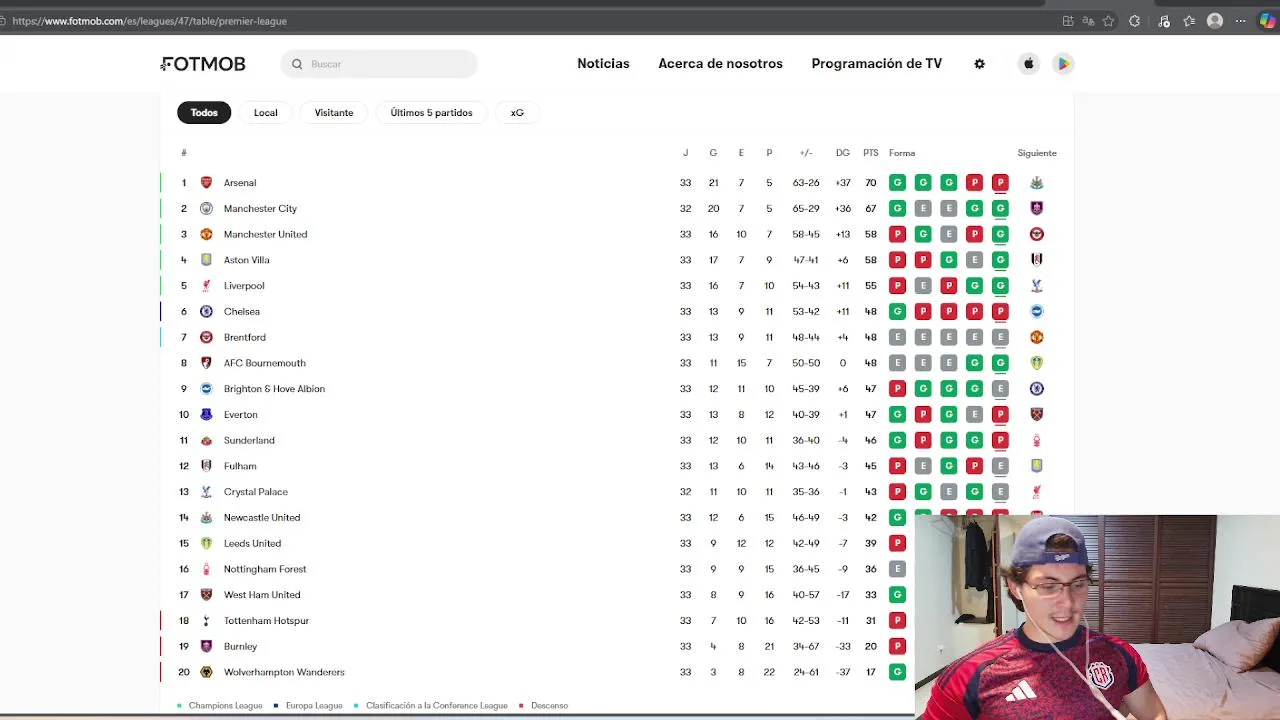This screenshot has width=1280, height=720.
Task: Click the Wolverhampton Wanderers crest
Action: [206, 672]
